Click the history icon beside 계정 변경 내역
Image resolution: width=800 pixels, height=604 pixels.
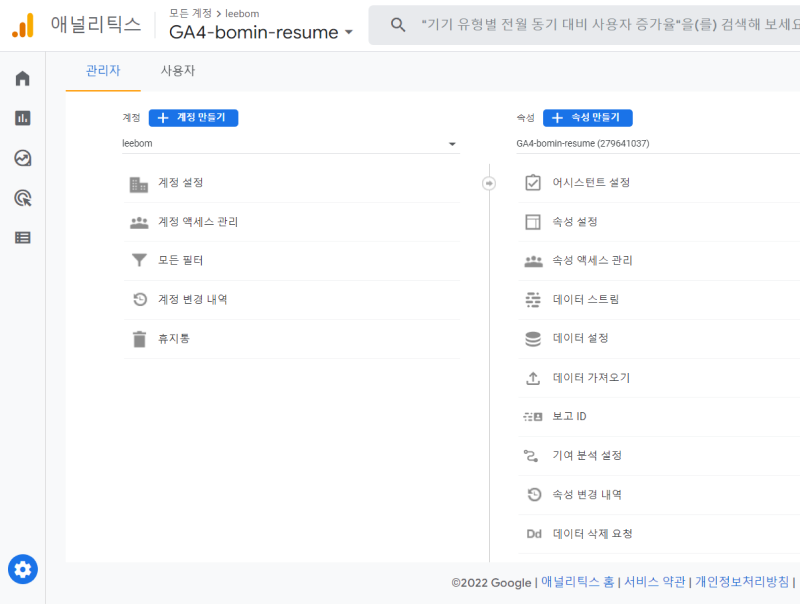coord(140,299)
